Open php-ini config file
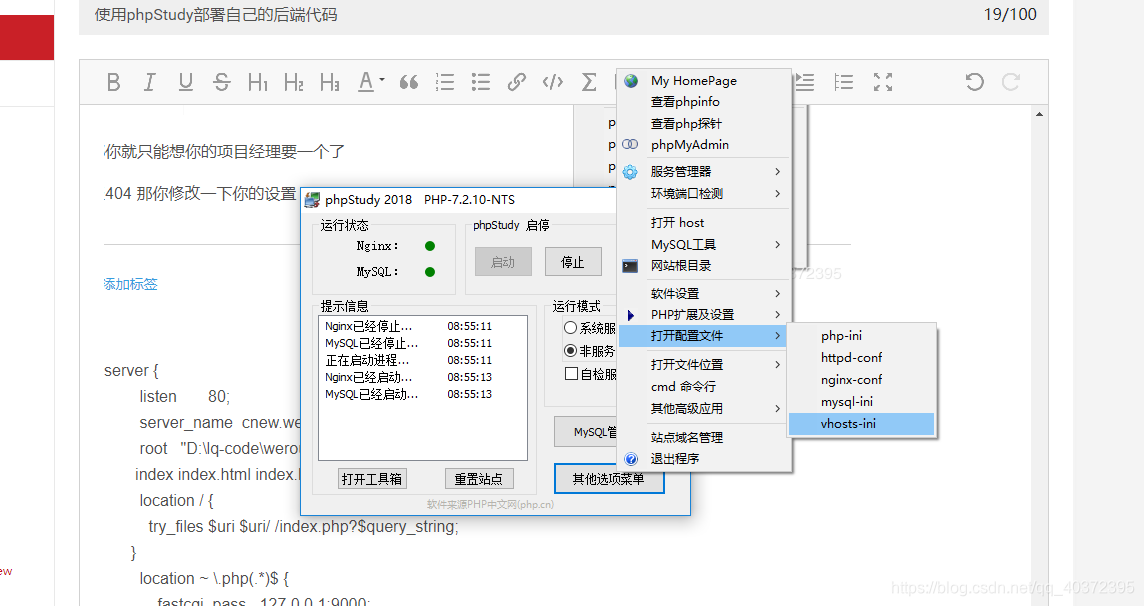The width and height of the screenshot is (1144, 606). coord(862,335)
